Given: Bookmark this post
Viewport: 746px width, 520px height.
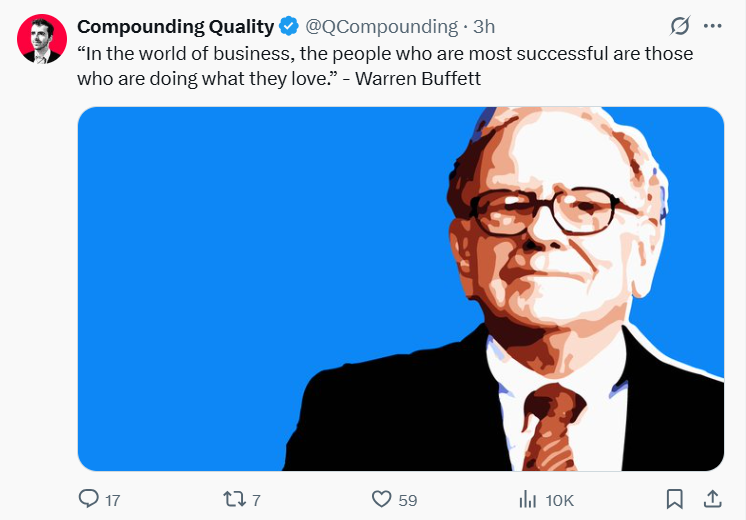Looking at the screenshot, I should click(675, 499).
